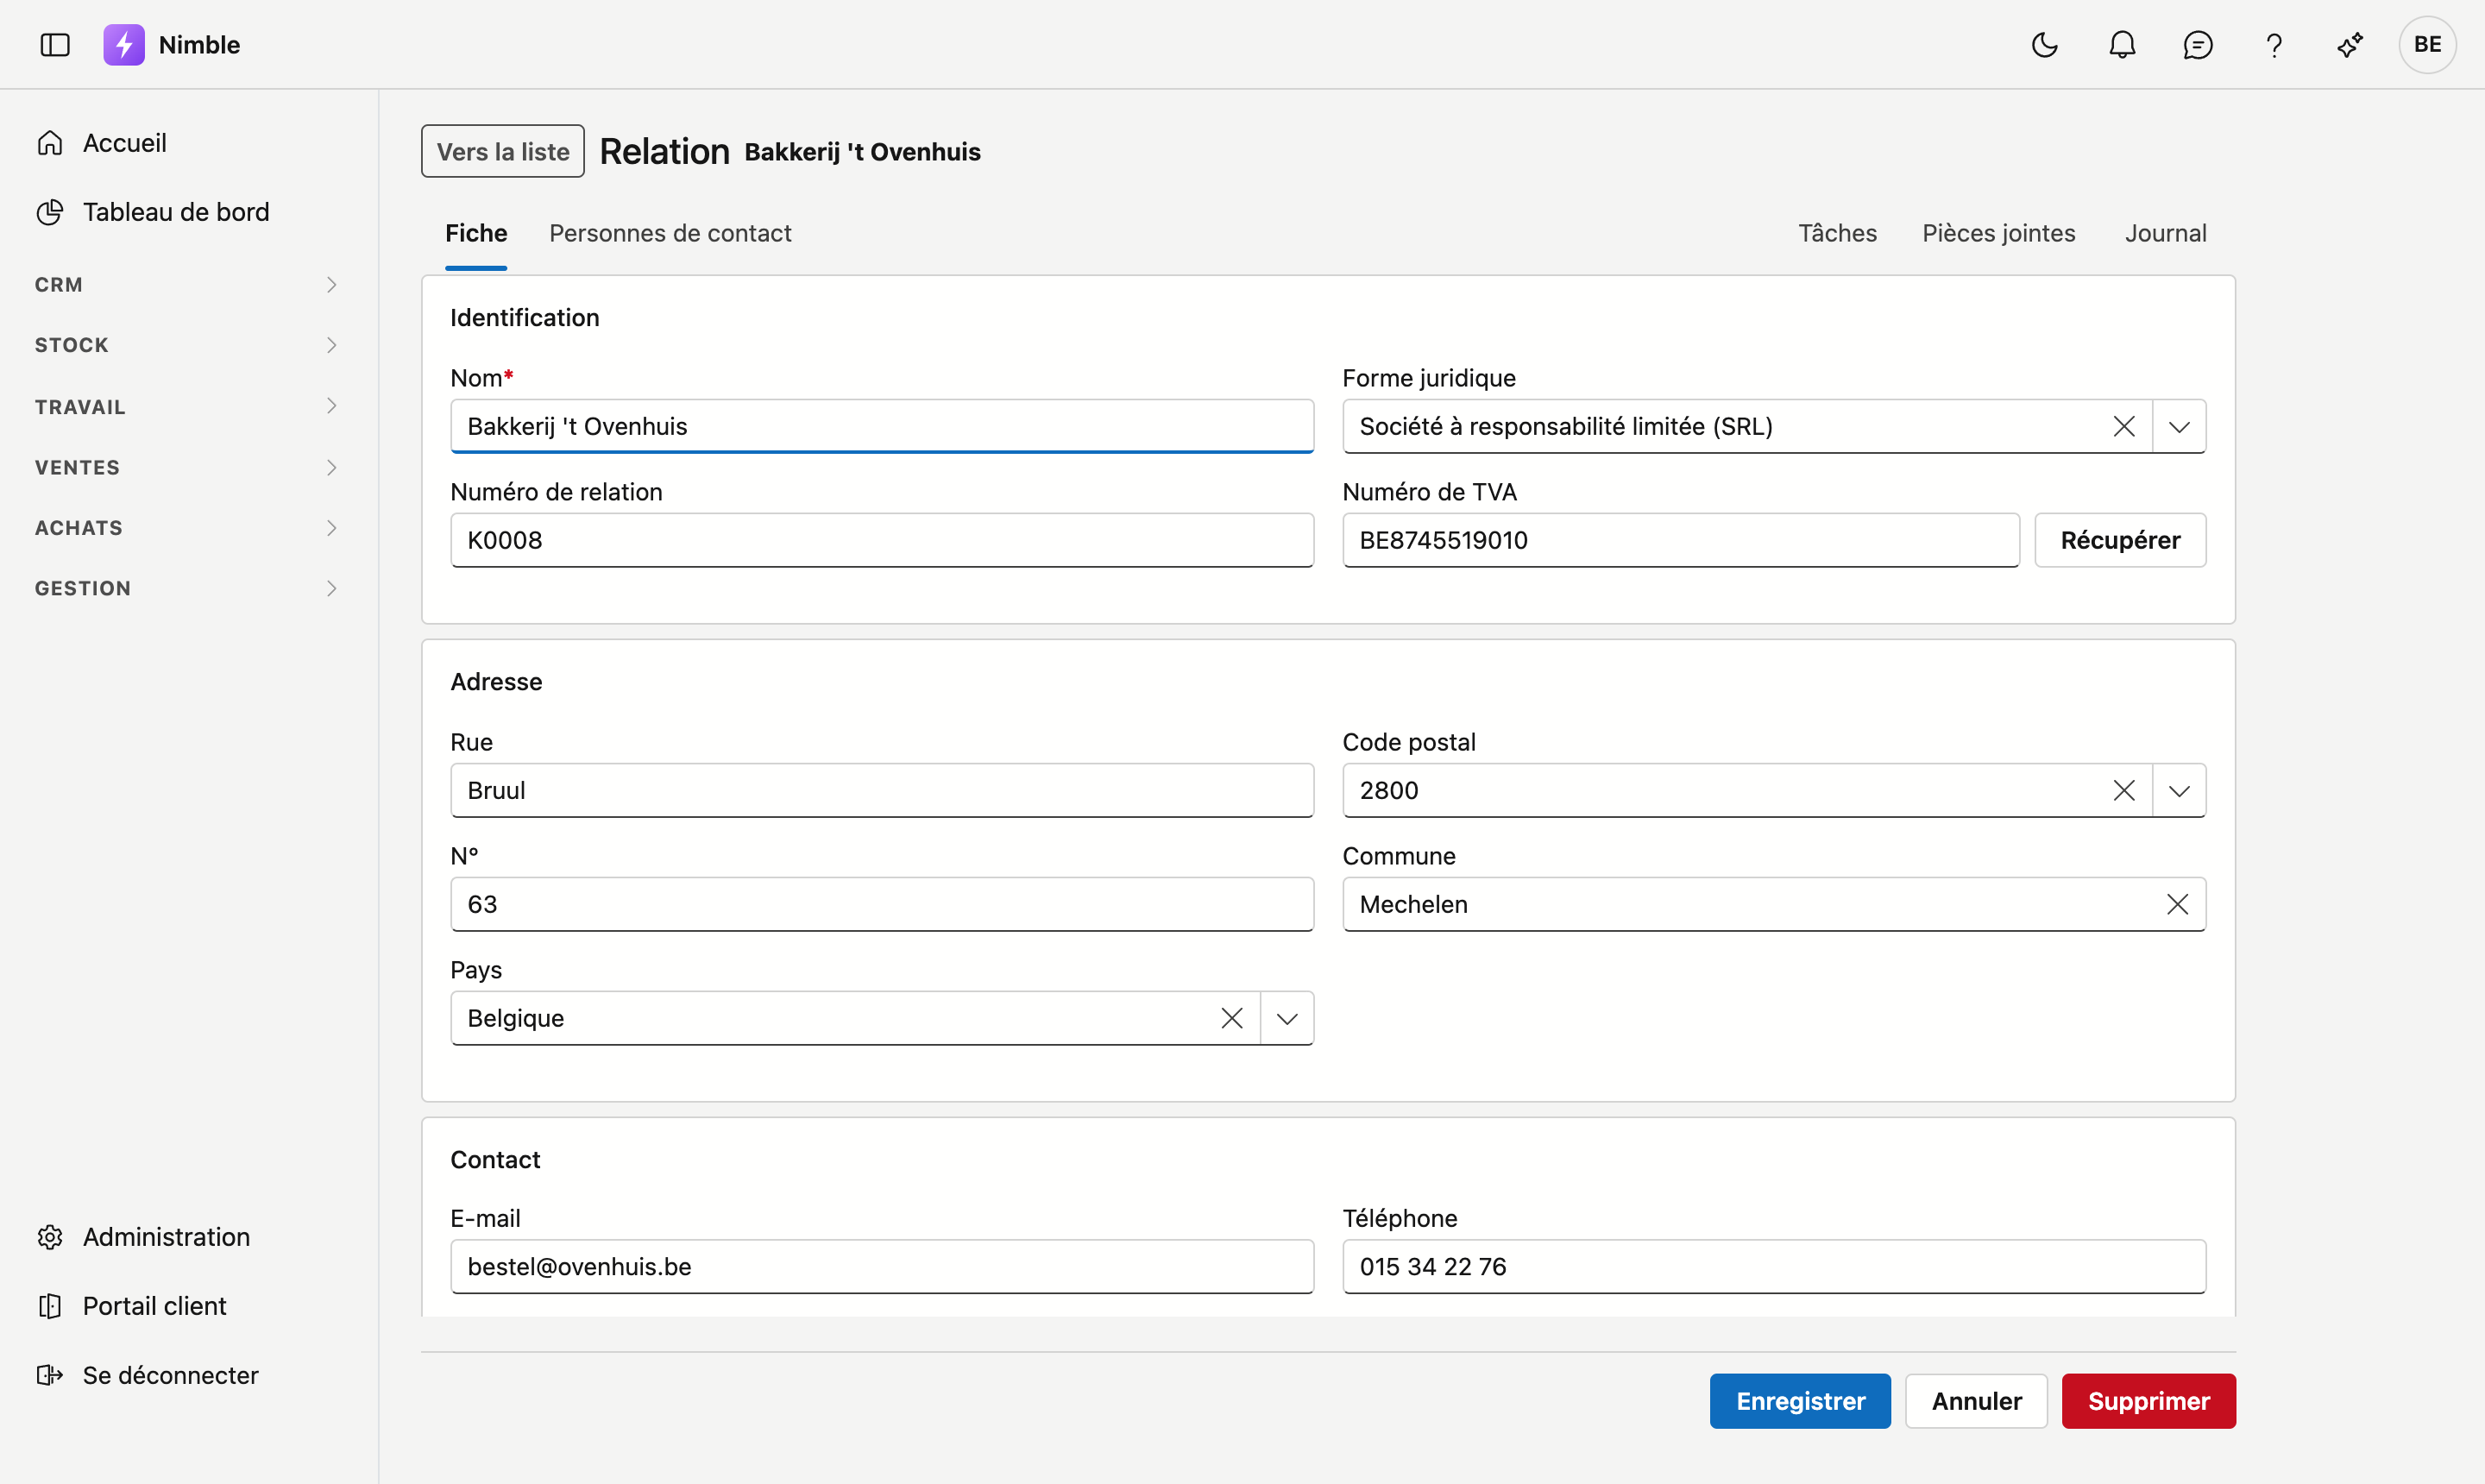Save with Enregistrer button
Image resolution: width=2485 pixels, height=1484 pixels.
1800,1401
